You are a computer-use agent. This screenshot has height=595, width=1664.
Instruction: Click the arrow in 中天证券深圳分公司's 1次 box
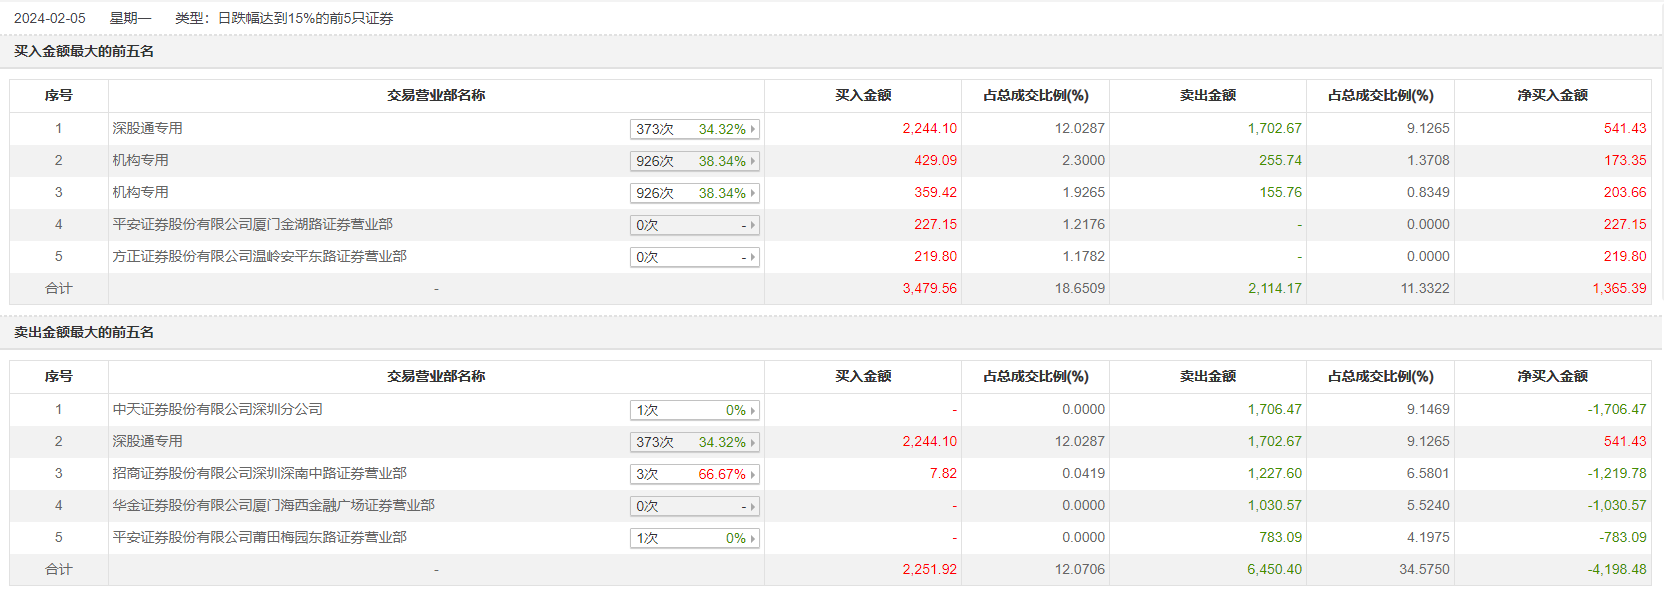[753, 410]
